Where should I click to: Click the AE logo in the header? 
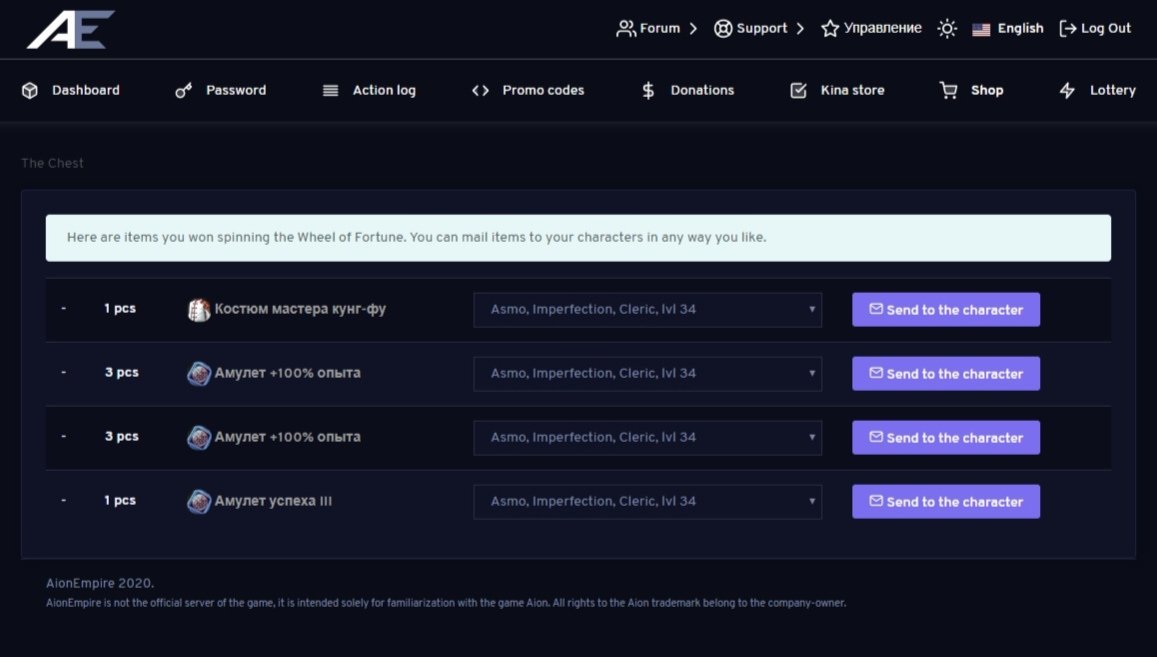70,29
